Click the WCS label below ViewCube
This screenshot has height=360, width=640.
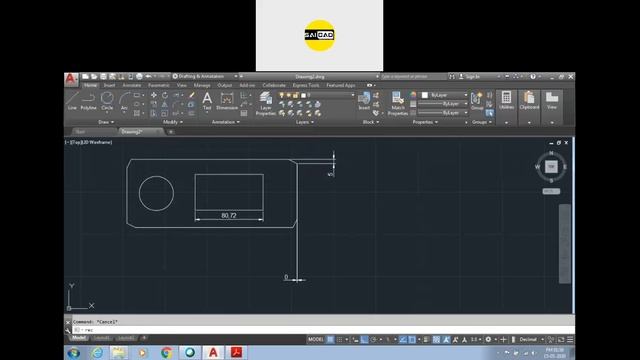click(x=551, y=191)
